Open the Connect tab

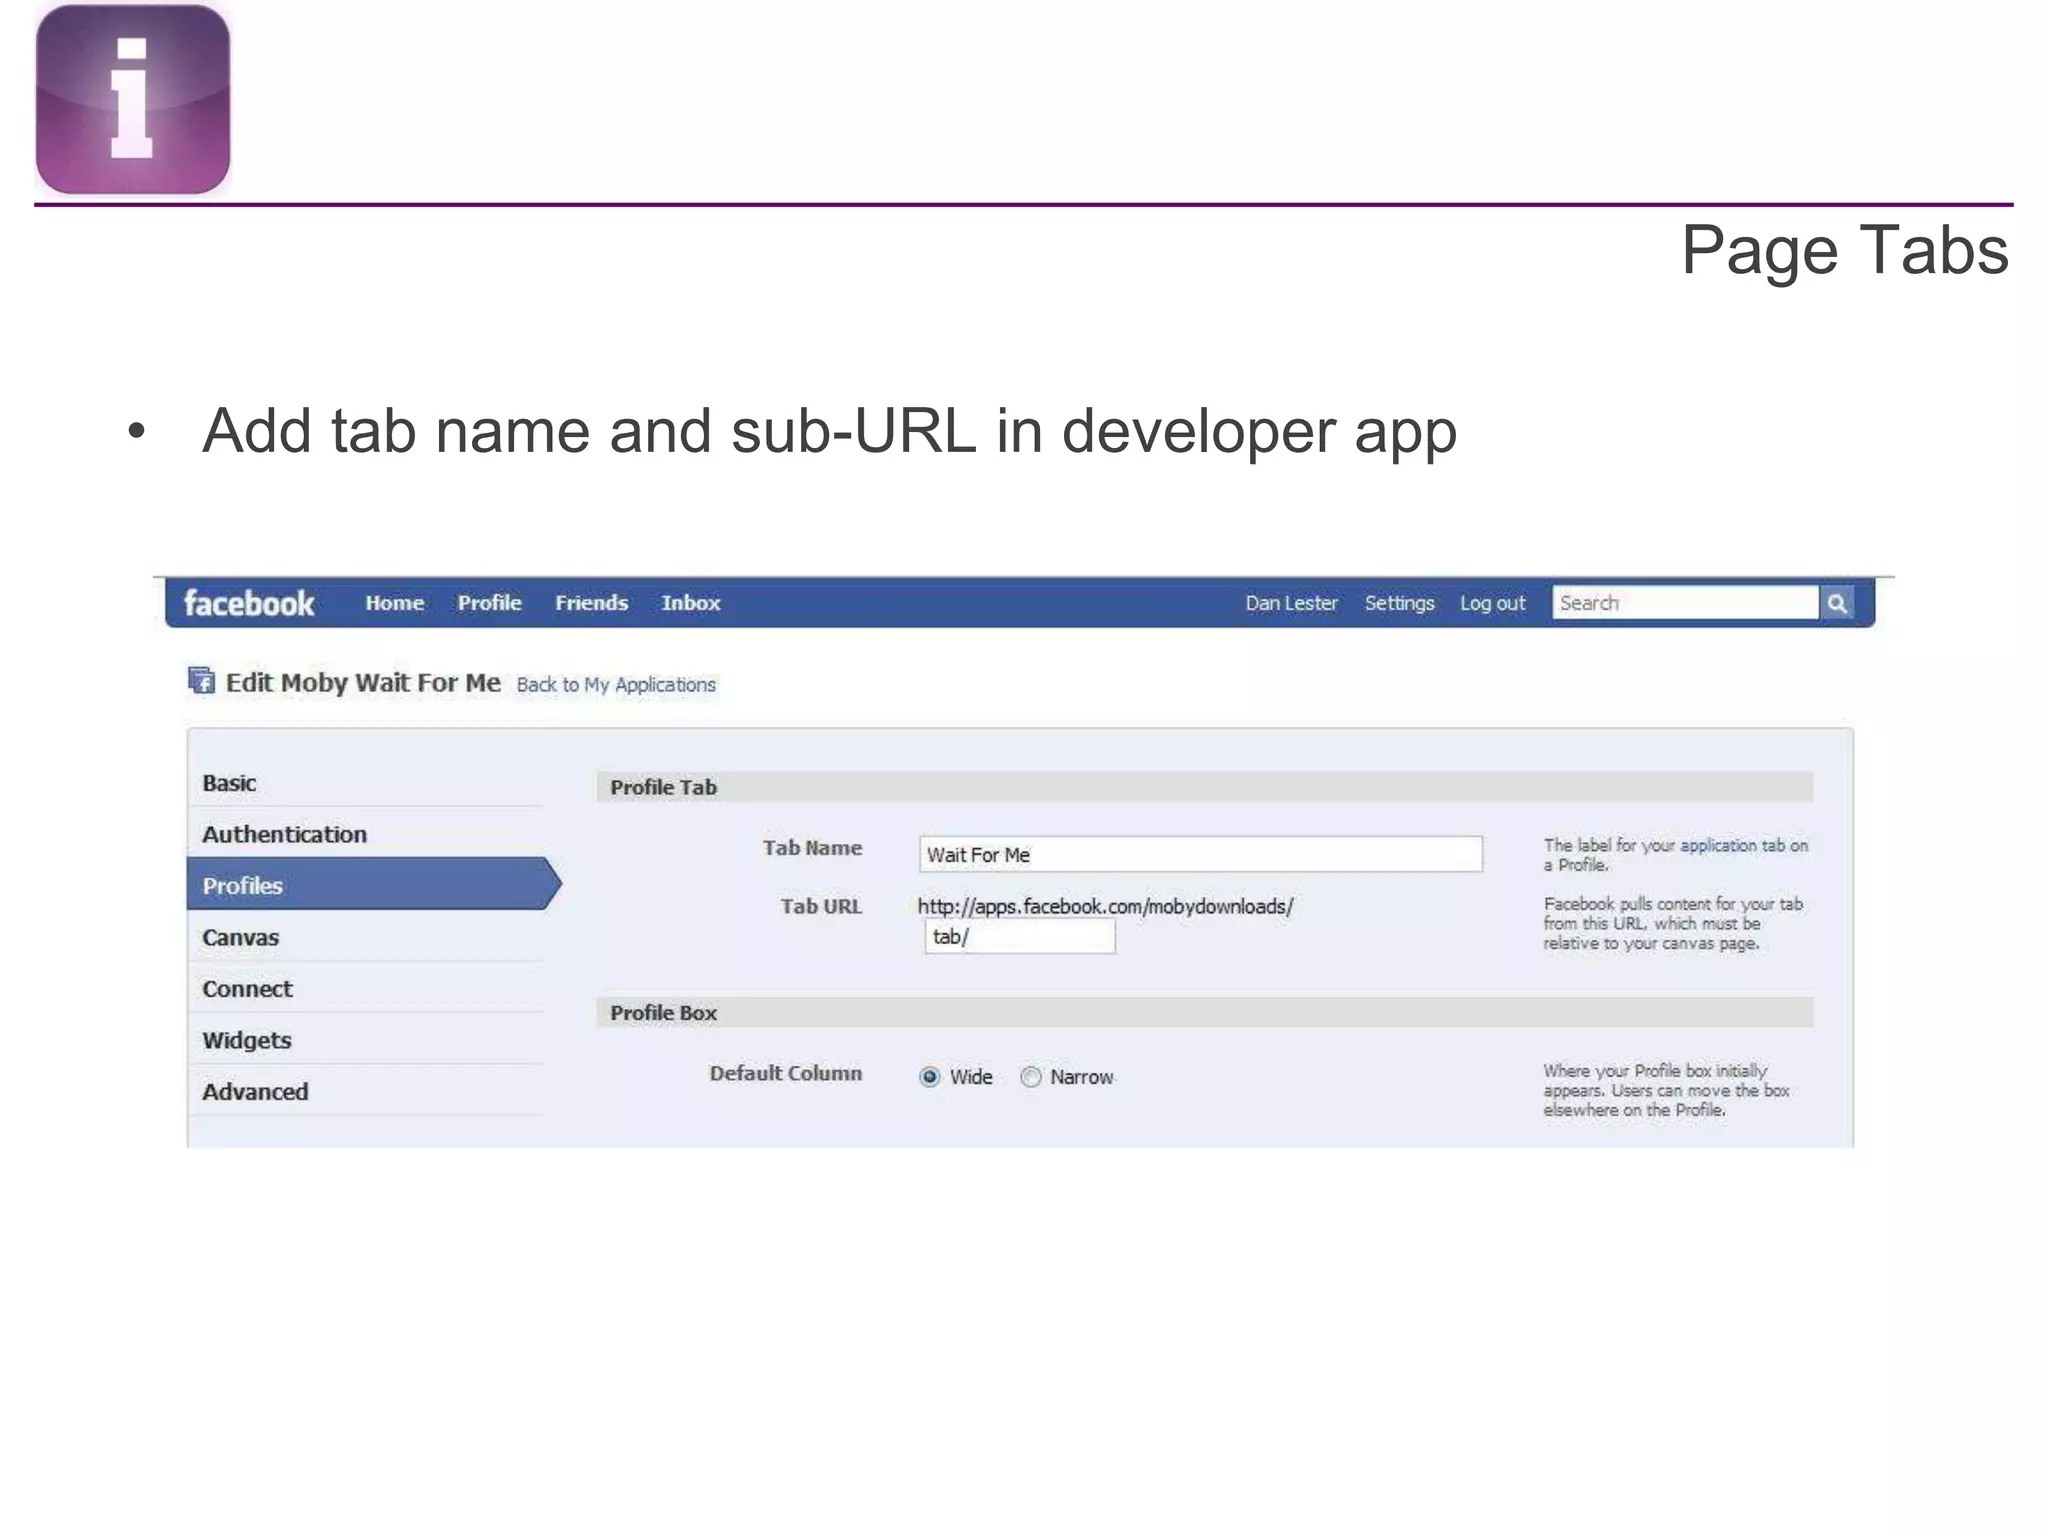pos(366,989)
